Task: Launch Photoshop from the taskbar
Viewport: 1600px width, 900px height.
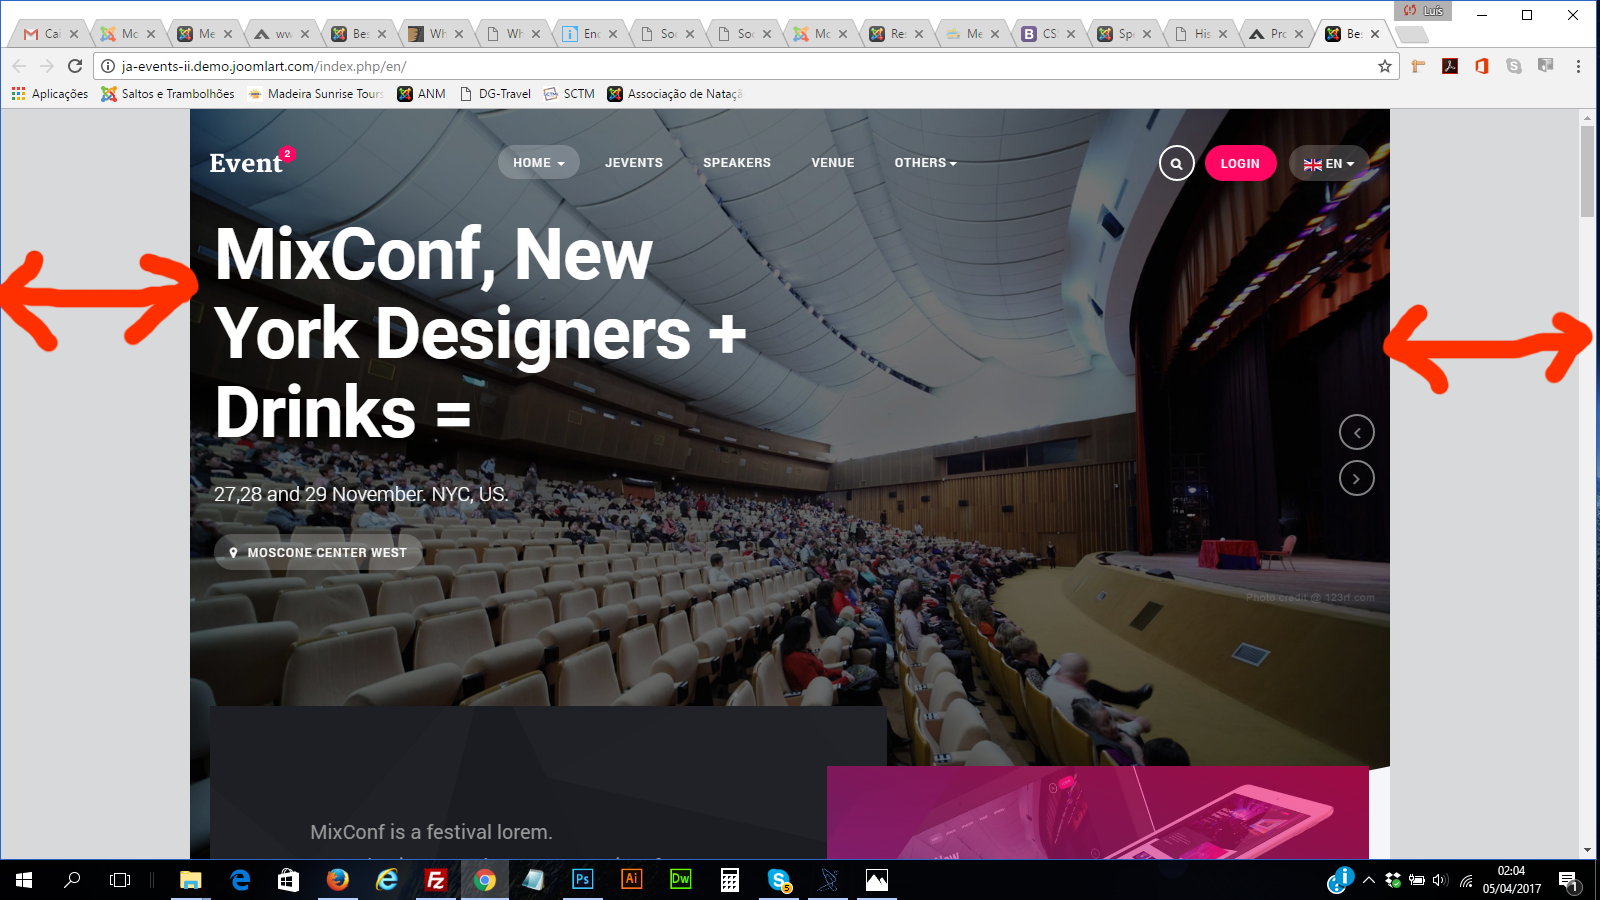Action: [x=582, y=880]
